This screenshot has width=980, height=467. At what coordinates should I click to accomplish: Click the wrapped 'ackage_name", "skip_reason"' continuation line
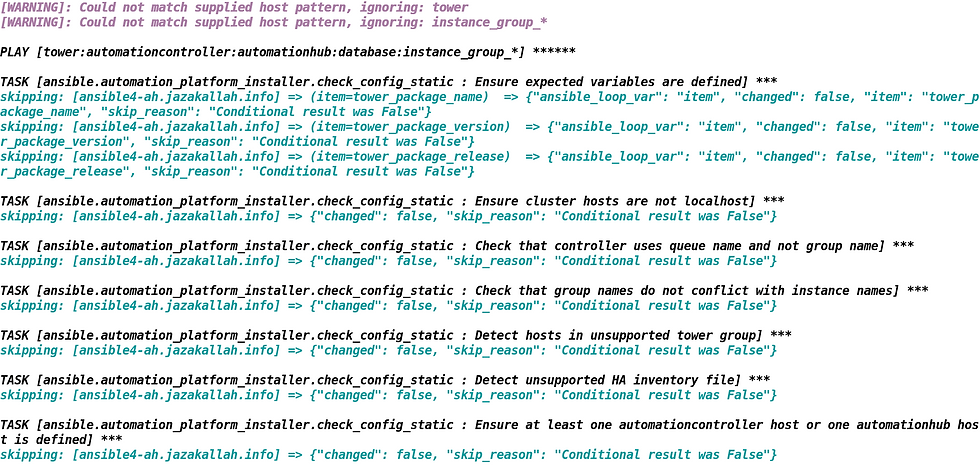point(216,112)
